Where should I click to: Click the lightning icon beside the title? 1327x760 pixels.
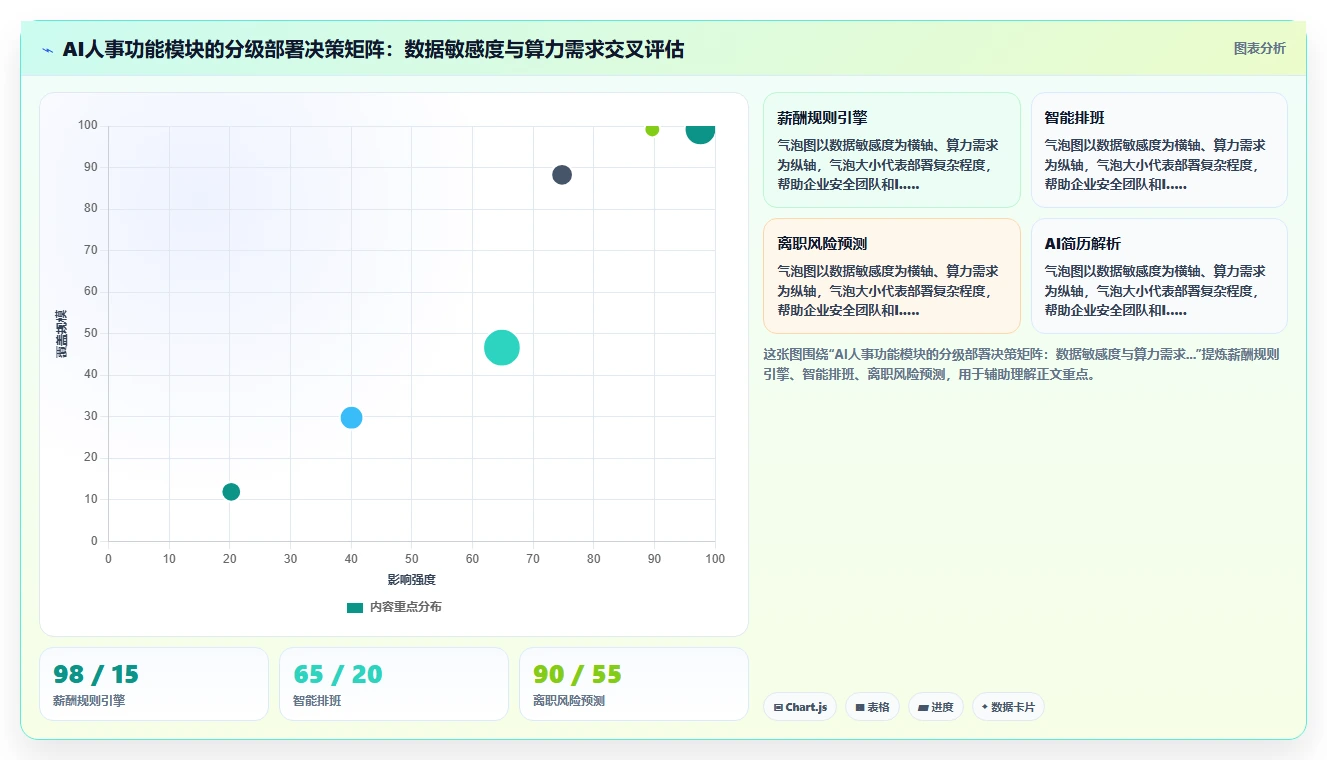tap(47, 50)
